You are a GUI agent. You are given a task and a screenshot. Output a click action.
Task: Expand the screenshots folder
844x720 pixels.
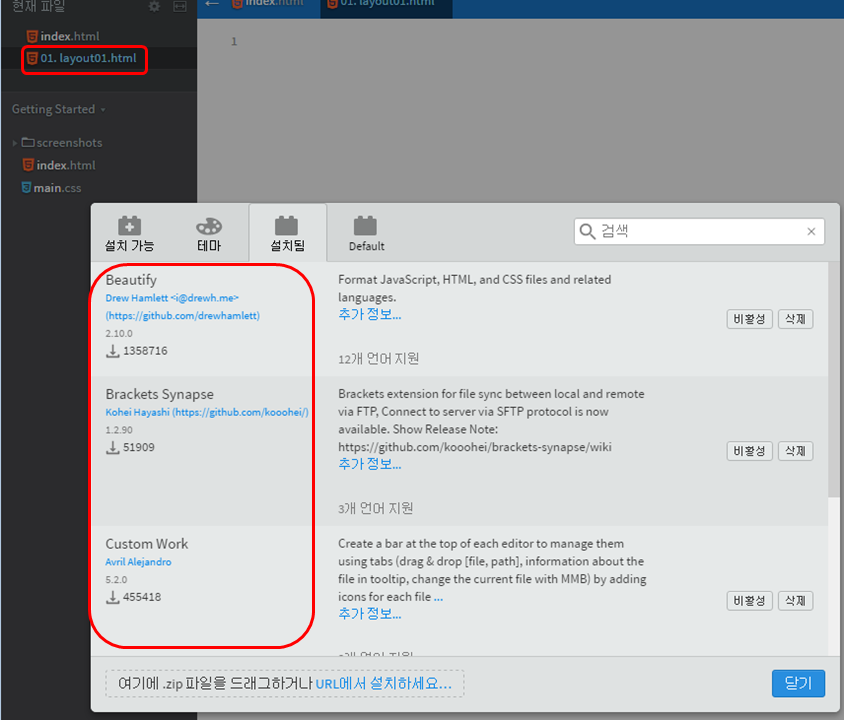[15, 143]
